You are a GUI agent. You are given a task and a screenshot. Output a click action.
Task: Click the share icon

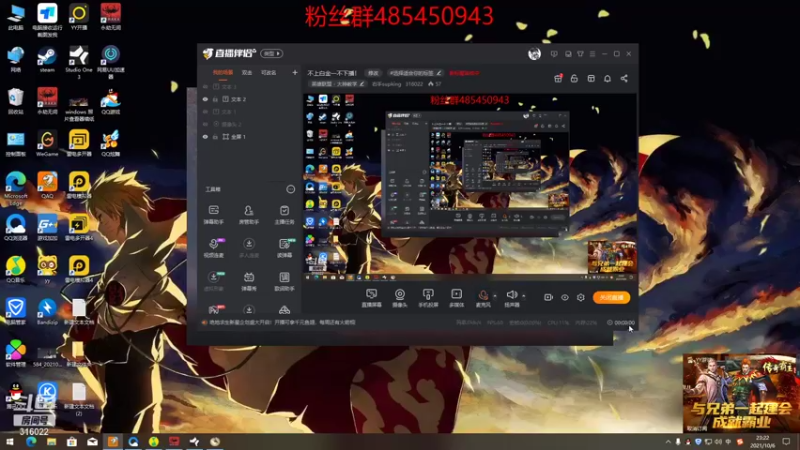(x=624, y=79)
